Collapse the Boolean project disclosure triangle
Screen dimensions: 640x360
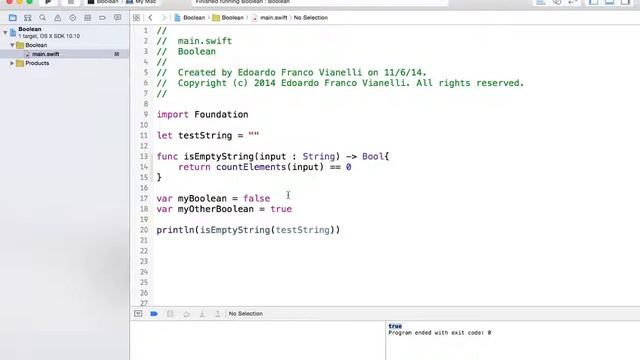point(5,32)
